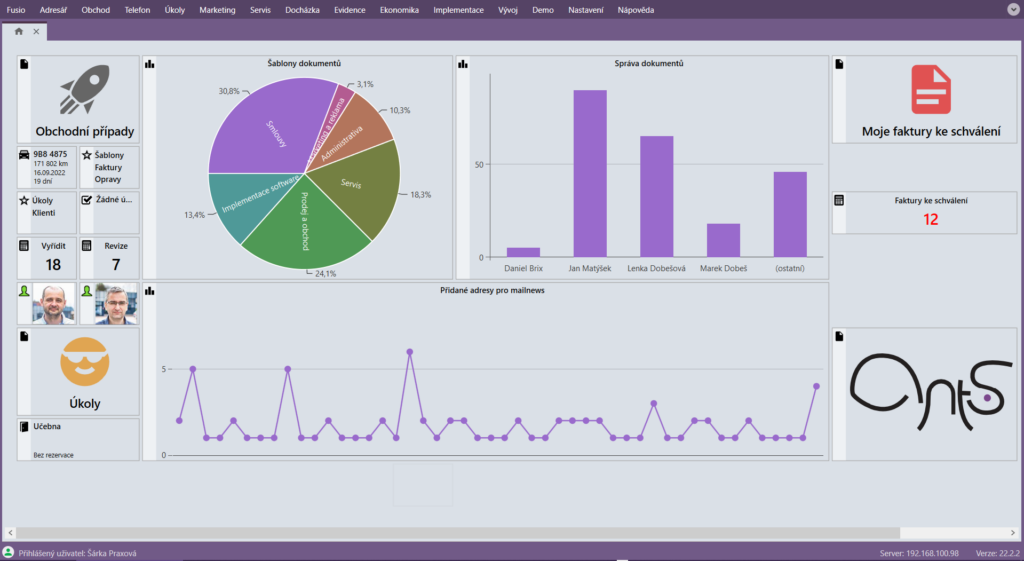
Task: Click the chart icon of Správa dokumentů panel
Action: point(463,64)
